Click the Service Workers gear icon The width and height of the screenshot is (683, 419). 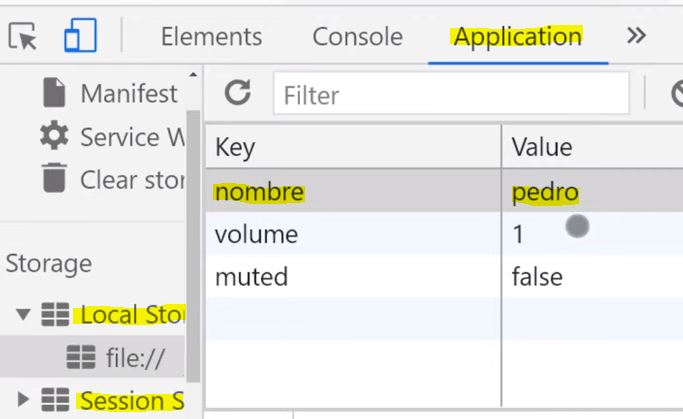(x=54, y=136)
